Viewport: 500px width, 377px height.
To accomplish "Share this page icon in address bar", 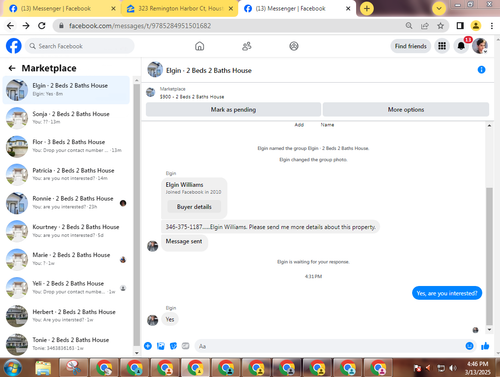I will pyautogui.click(x=425, y=26).
